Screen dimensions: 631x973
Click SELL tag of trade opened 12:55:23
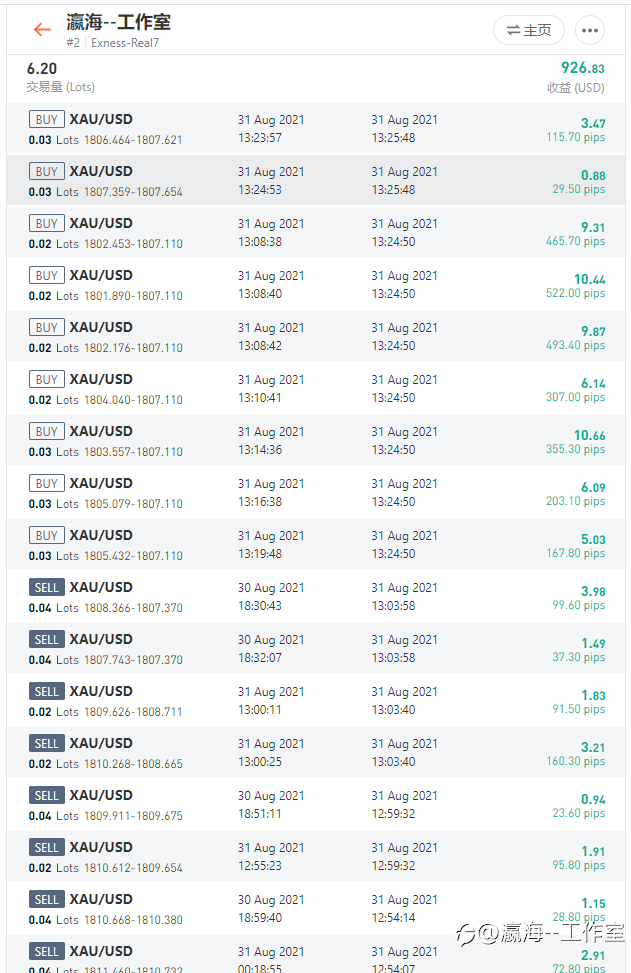pyautogui.click(x=47, y=848)
